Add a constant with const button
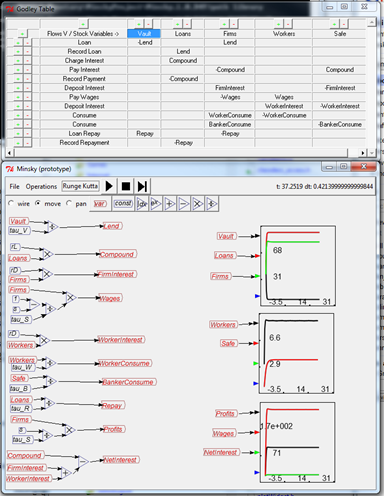This screenshot has width=384, height=496. 123,204
